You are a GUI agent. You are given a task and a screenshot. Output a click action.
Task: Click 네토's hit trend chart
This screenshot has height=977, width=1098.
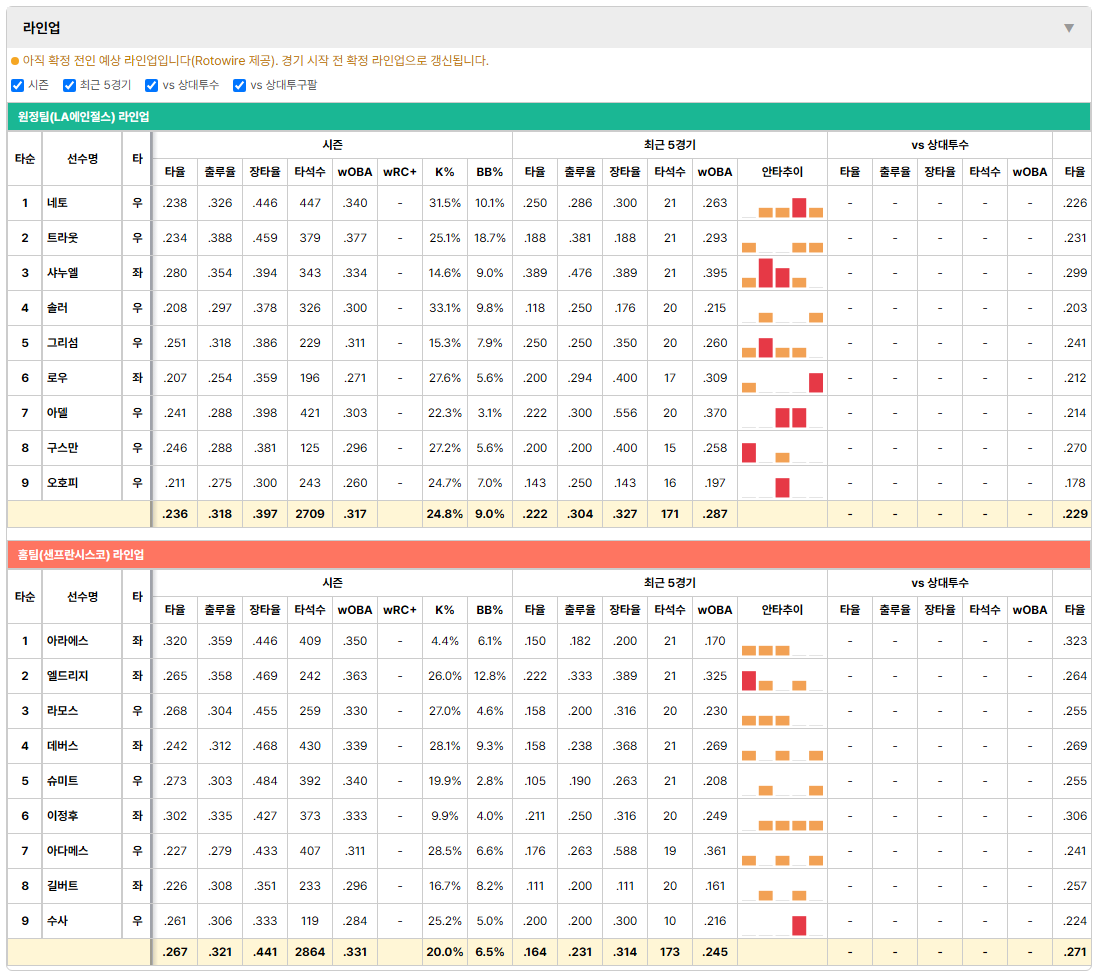(x=782, y=204)
